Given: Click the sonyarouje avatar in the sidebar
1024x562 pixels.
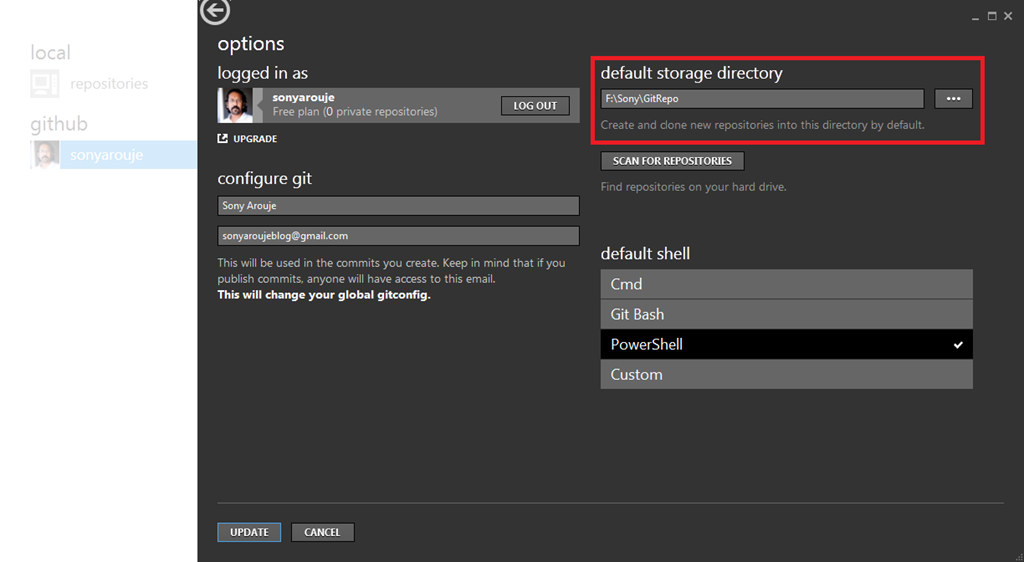Looking at the screenshot, I should pyautogui.click(x=45, y=155).
